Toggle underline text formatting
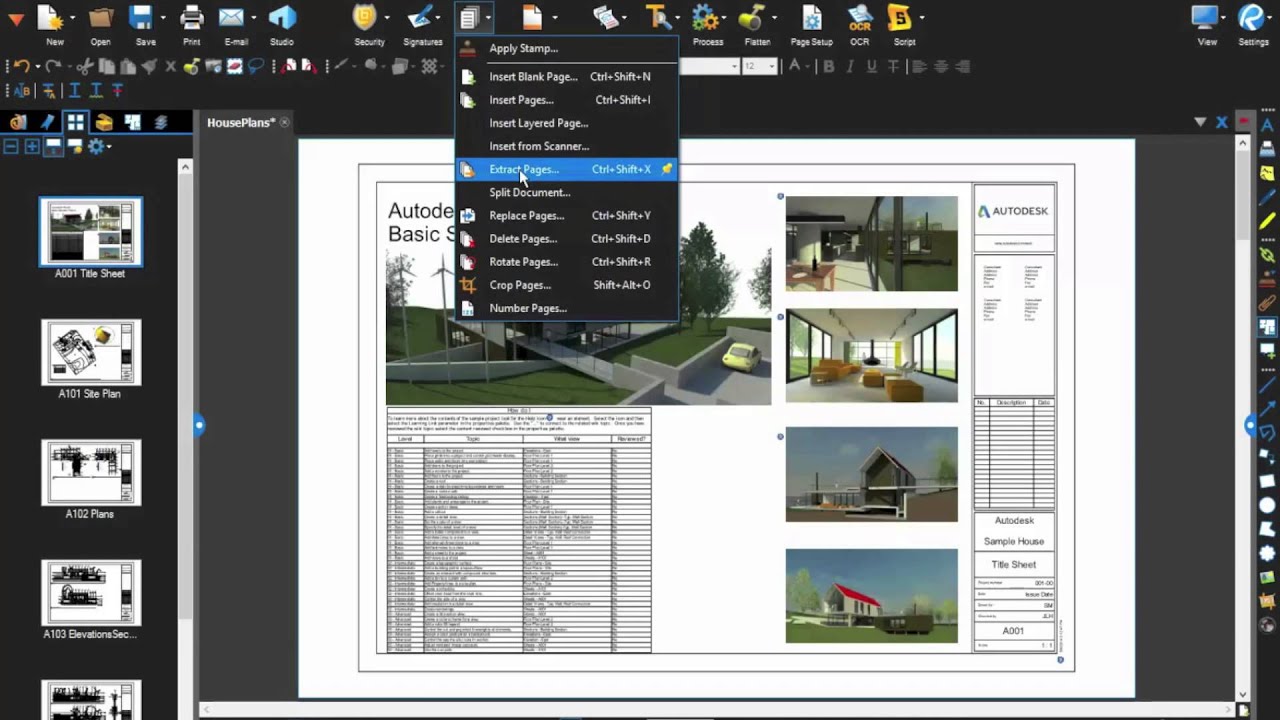1280x720 pixels. point(873,66)
